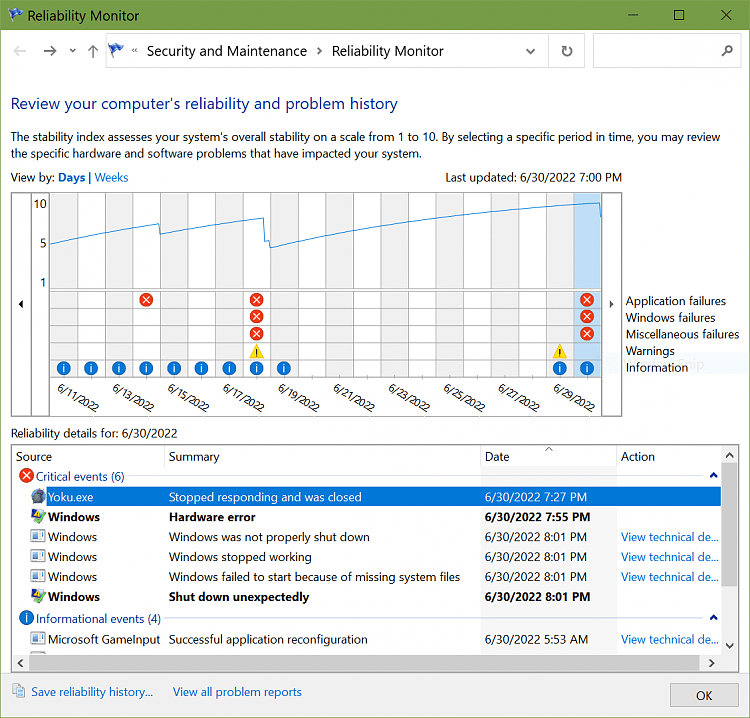The width and height of the screenshot is (750, 718).
Task: Move chart earlier with left arrow
Action: tap(21, 304)
